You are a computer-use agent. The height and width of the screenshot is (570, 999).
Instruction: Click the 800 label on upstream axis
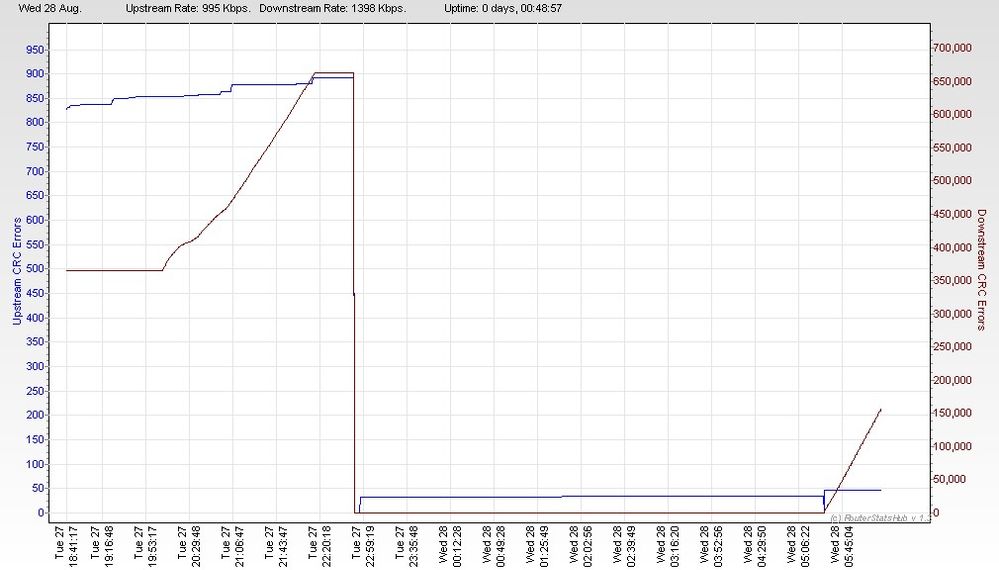point(35,122)
